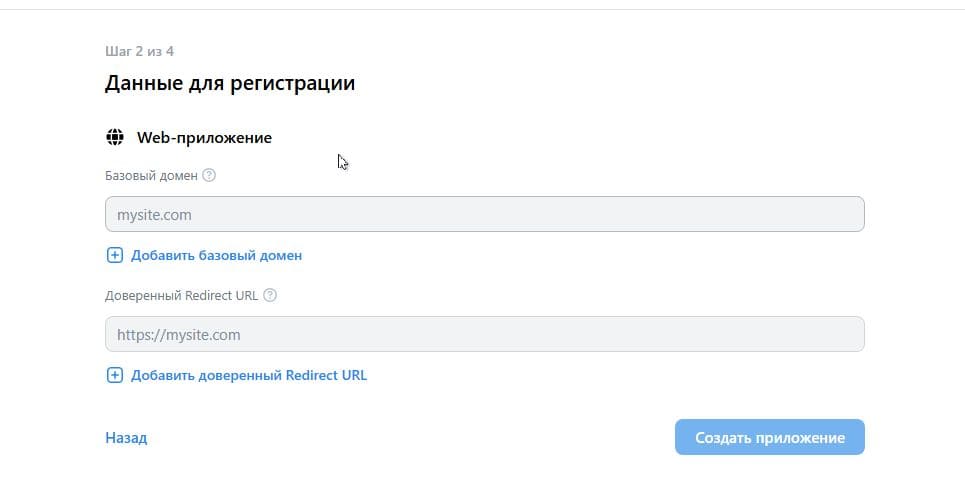Click the plus icon for adding base domain
Viewport: 965px width, 496px height.
(114, 255)
